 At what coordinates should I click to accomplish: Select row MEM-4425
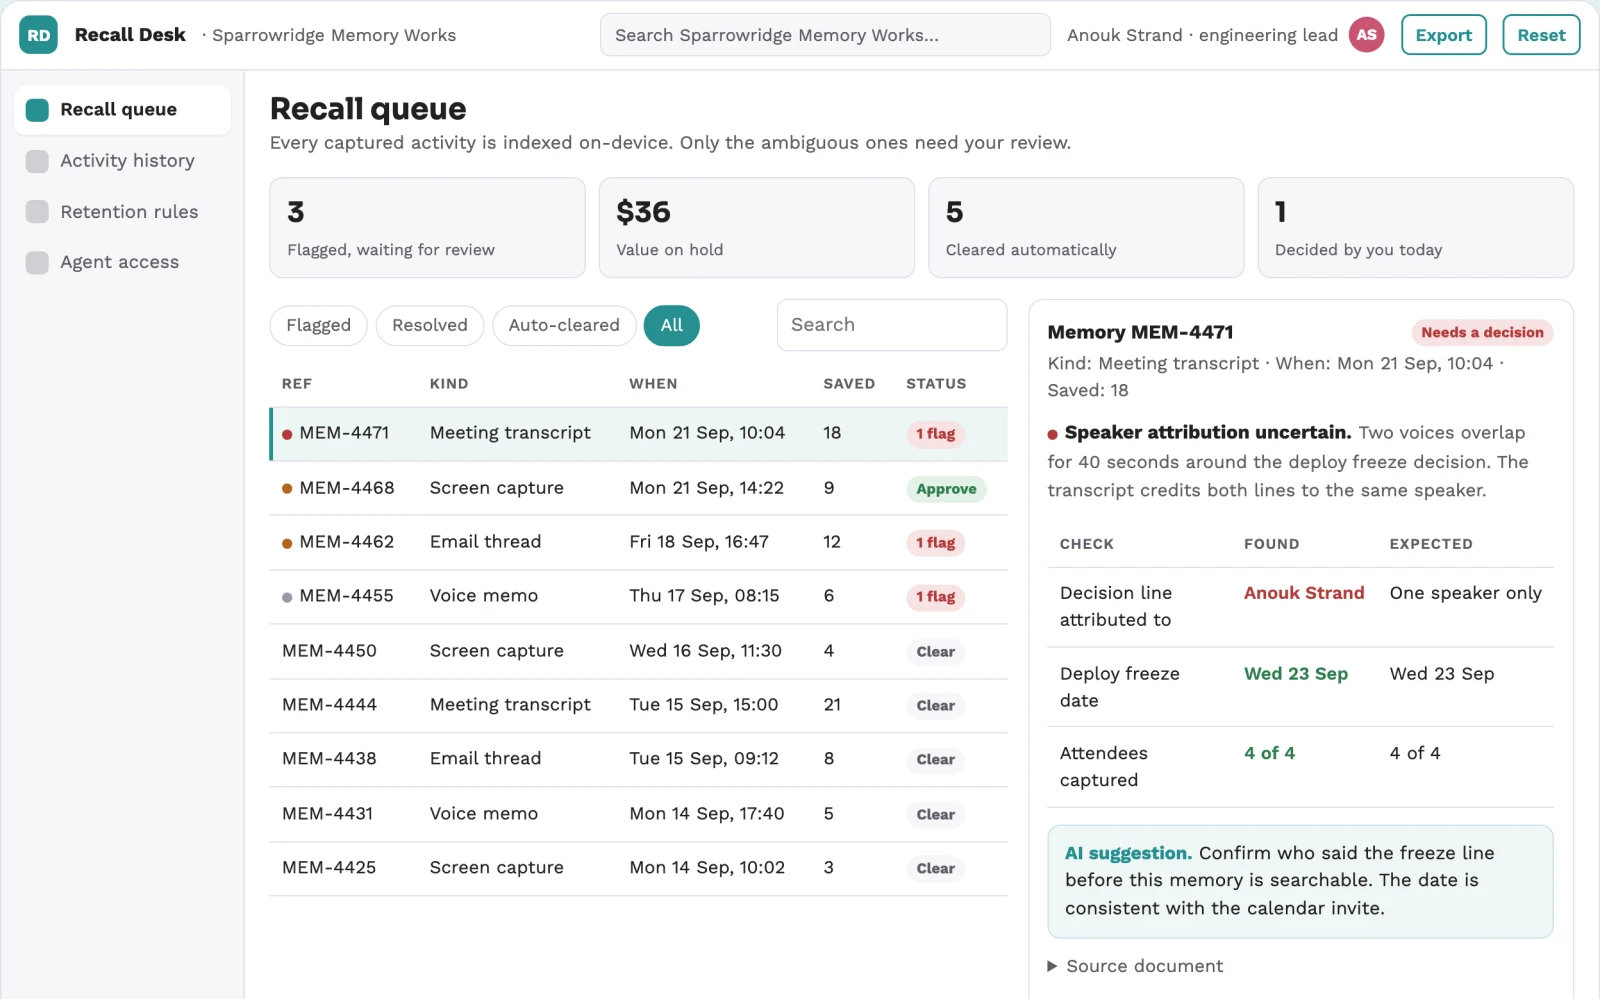pos(638,868)
